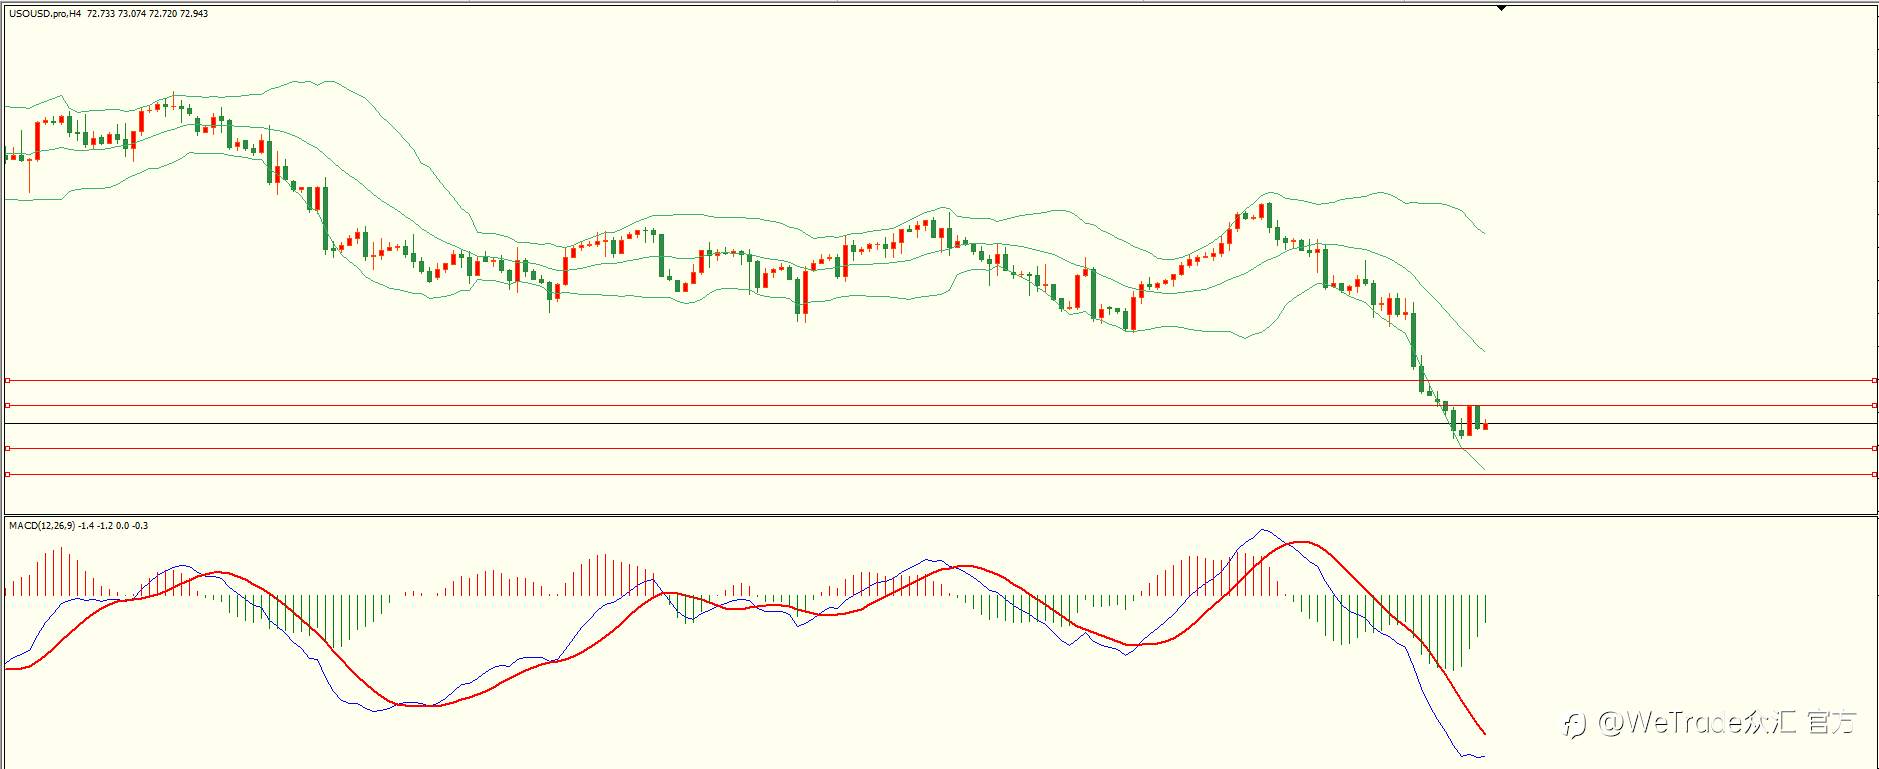This screenshot has width=1879, height=769.
Task: Click the "MACD(12,26,9)" indicator label
Action: pos(42,526)
